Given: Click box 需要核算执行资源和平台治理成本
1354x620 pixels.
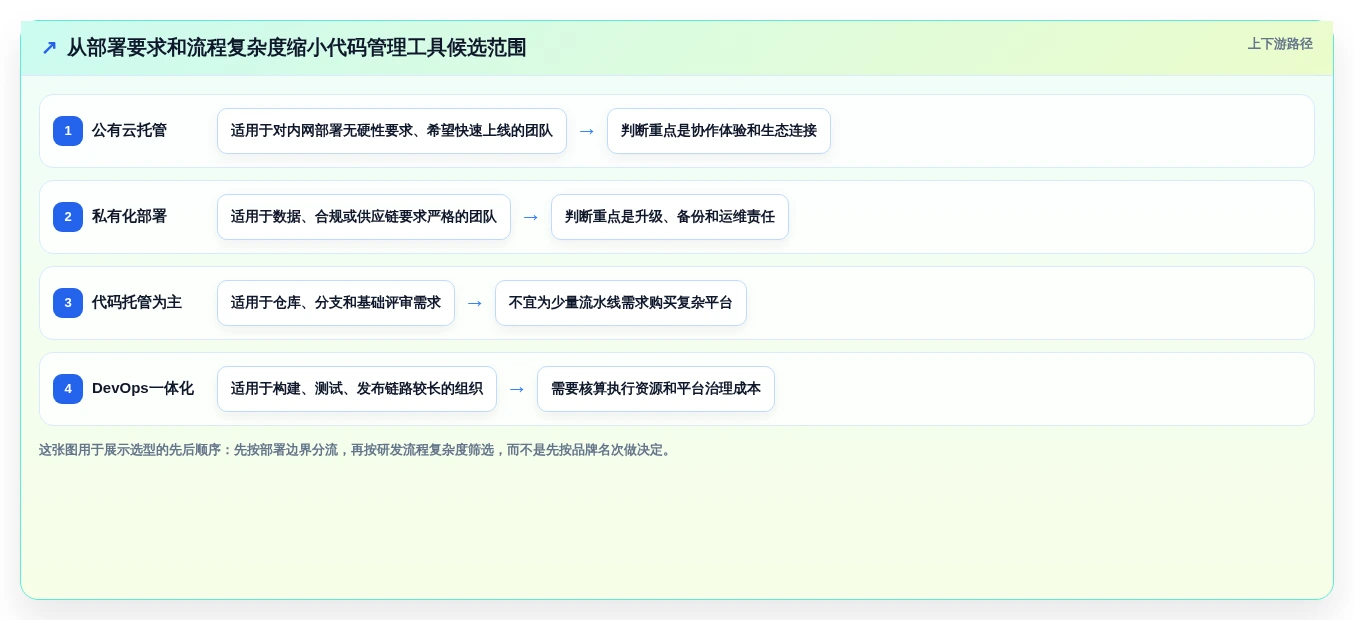Looking at the screenshot, I should [x=656, y=389].
